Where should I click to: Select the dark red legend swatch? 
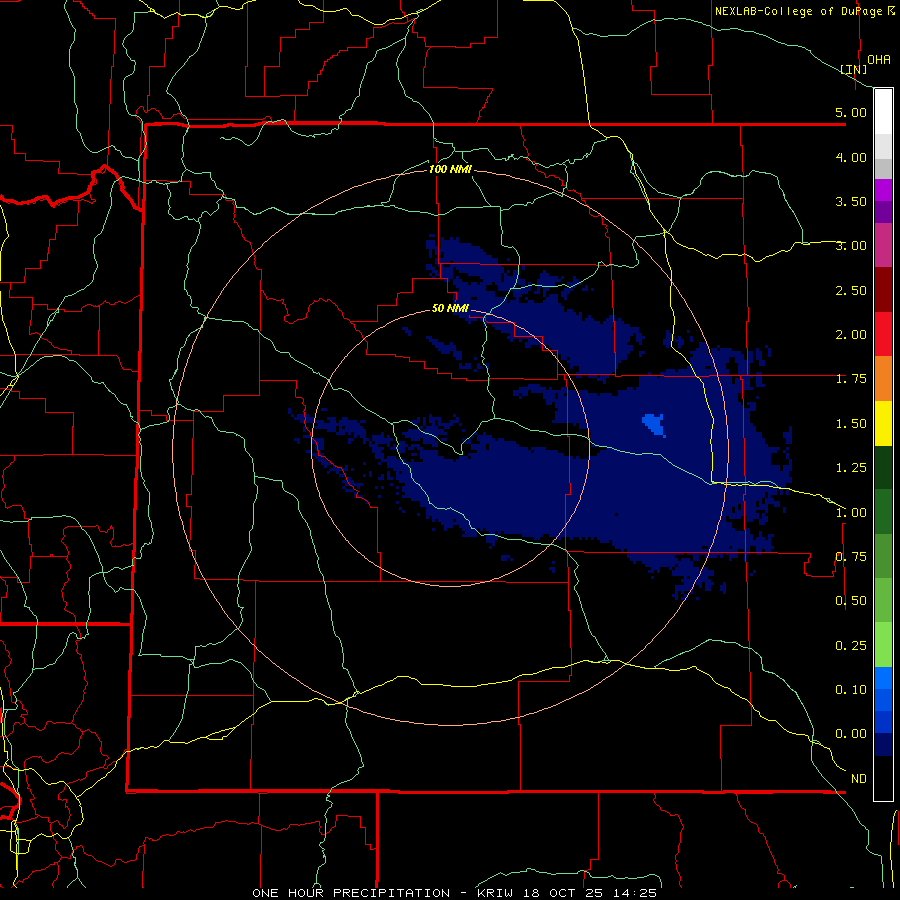click(x=883, y=290)
